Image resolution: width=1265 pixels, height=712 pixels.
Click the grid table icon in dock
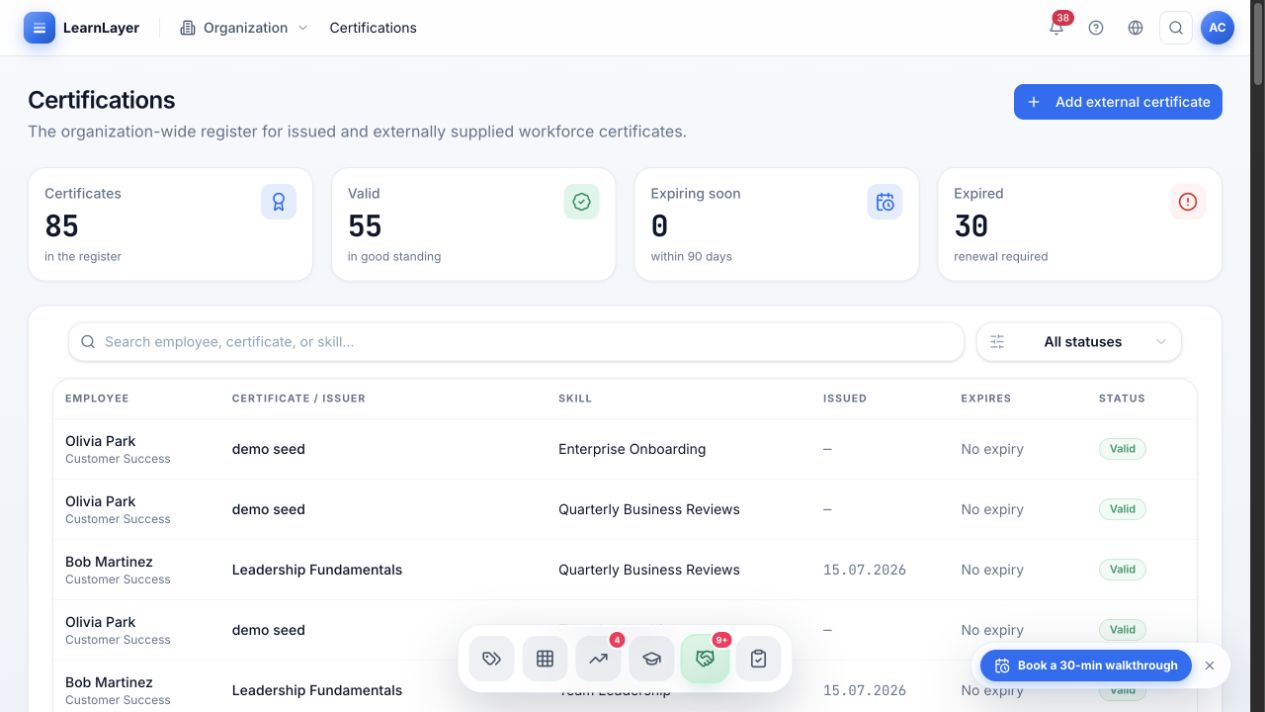pos(545,659)
